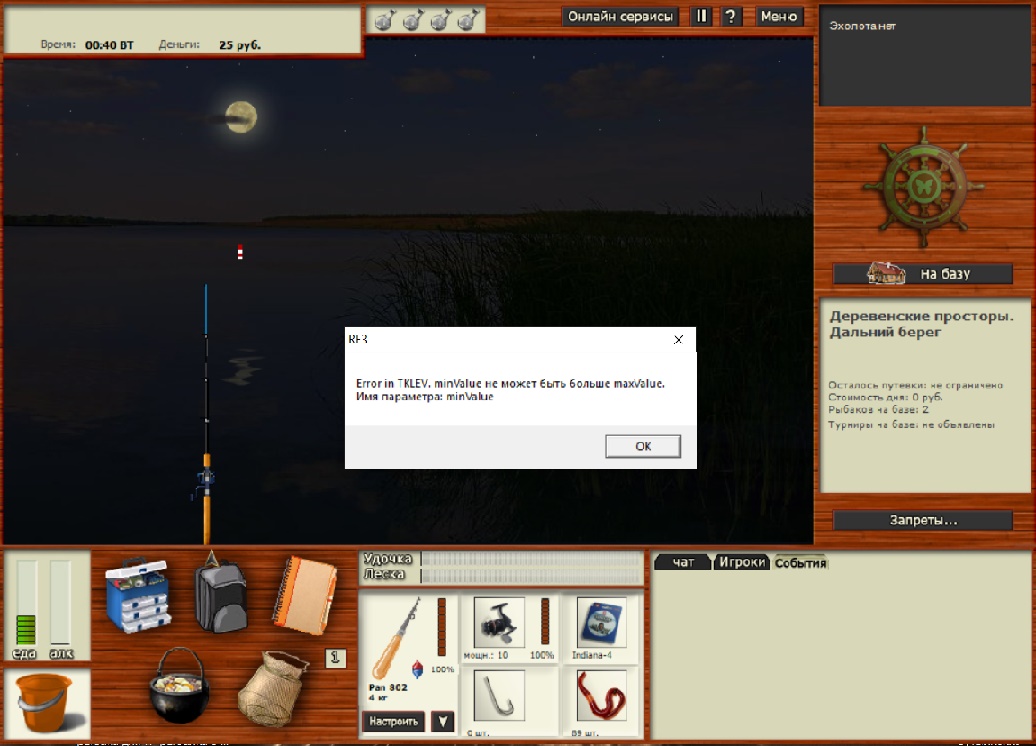Click the error message text about minValue

(510, 390)
